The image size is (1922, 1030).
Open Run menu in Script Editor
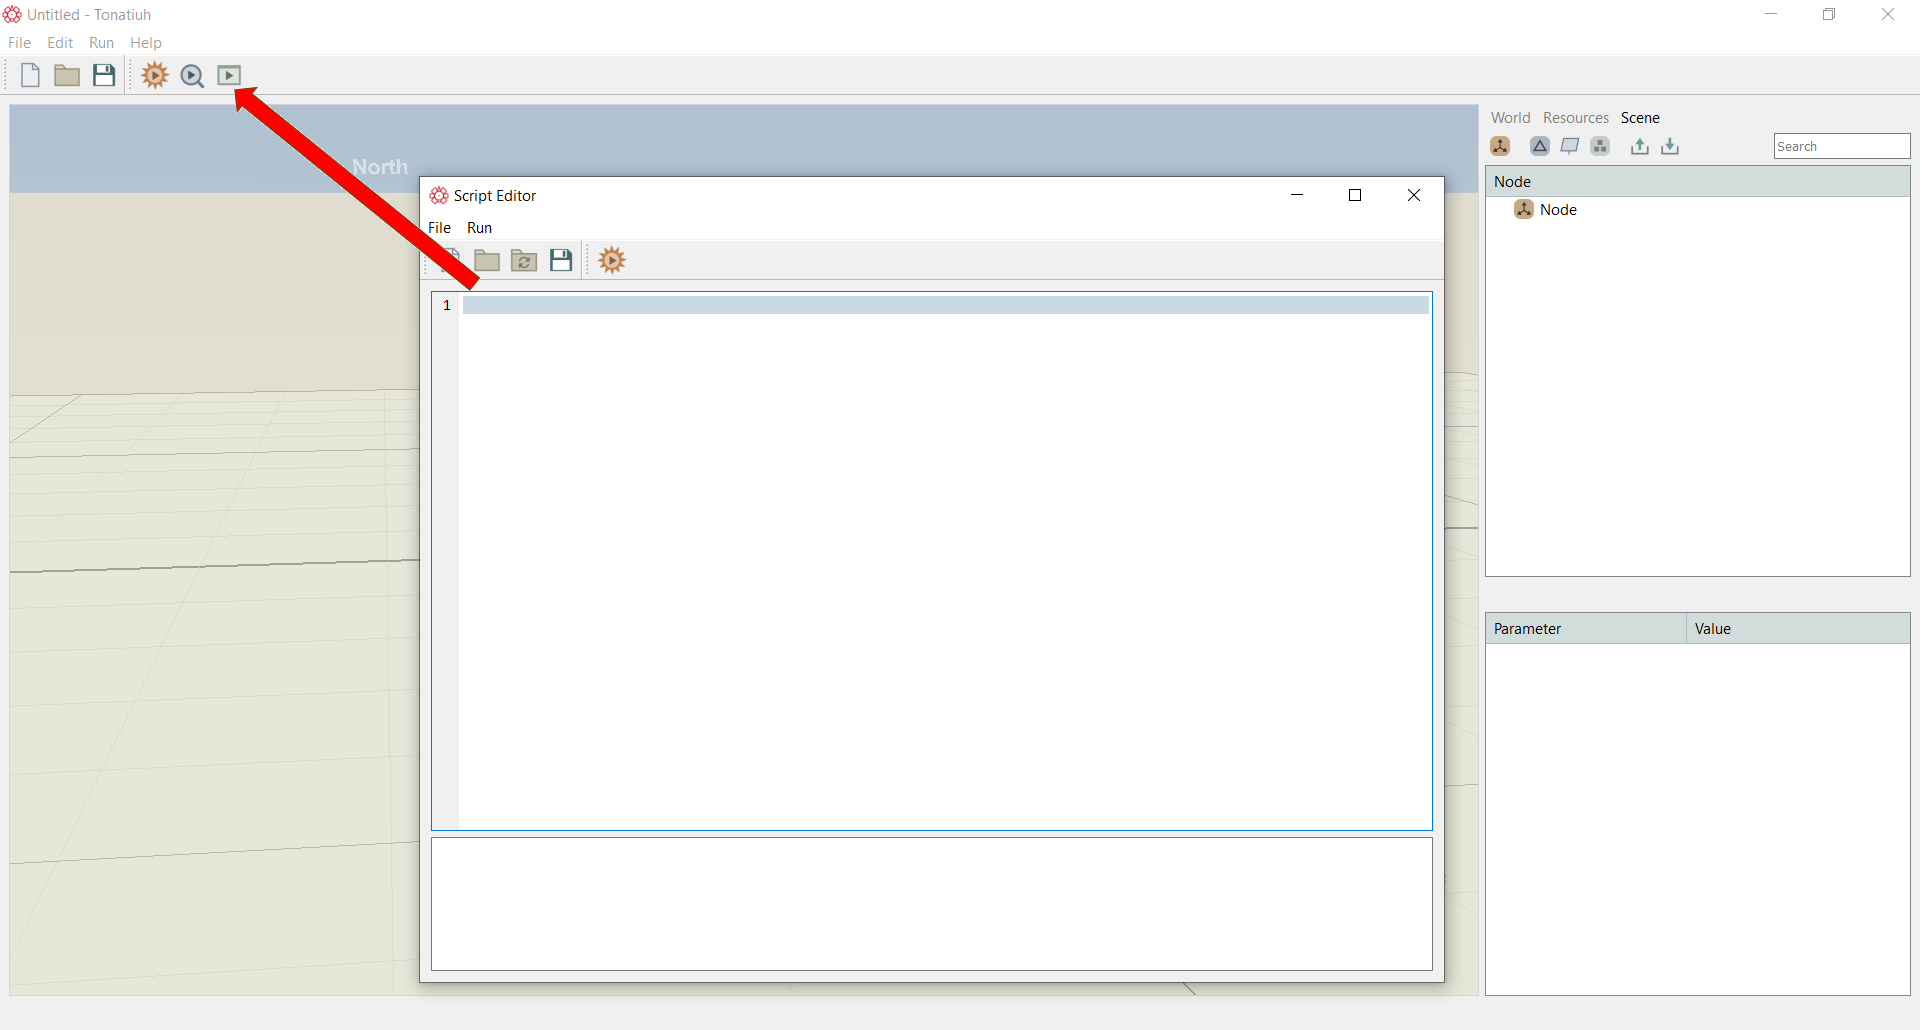point(480,228)
